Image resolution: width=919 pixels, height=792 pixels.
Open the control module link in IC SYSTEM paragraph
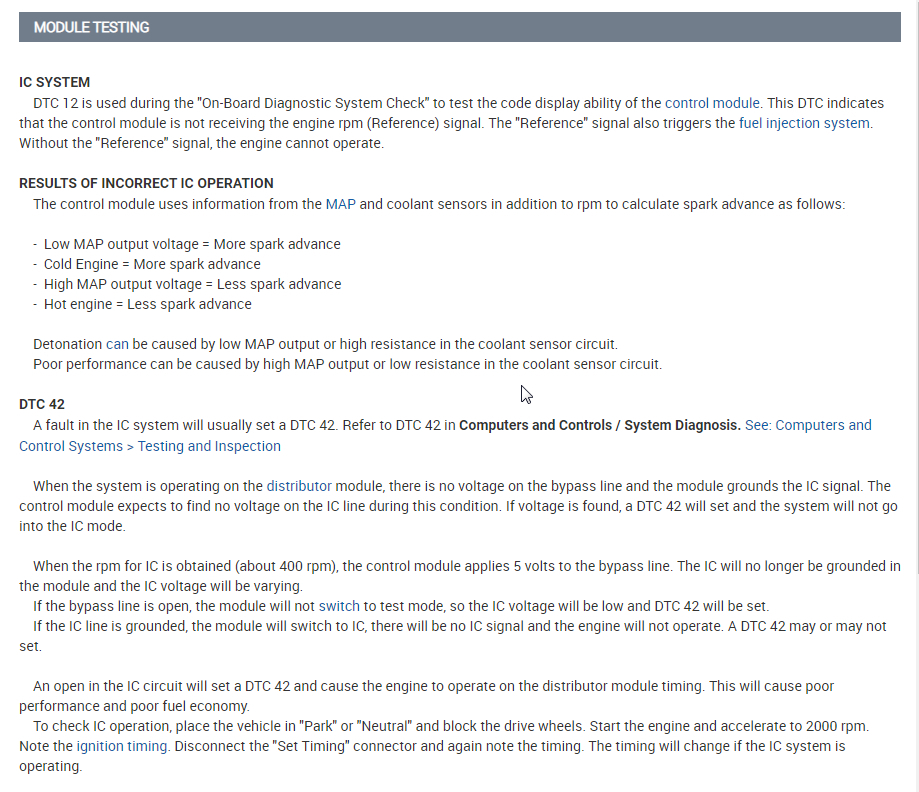click(x=712, y=103)
